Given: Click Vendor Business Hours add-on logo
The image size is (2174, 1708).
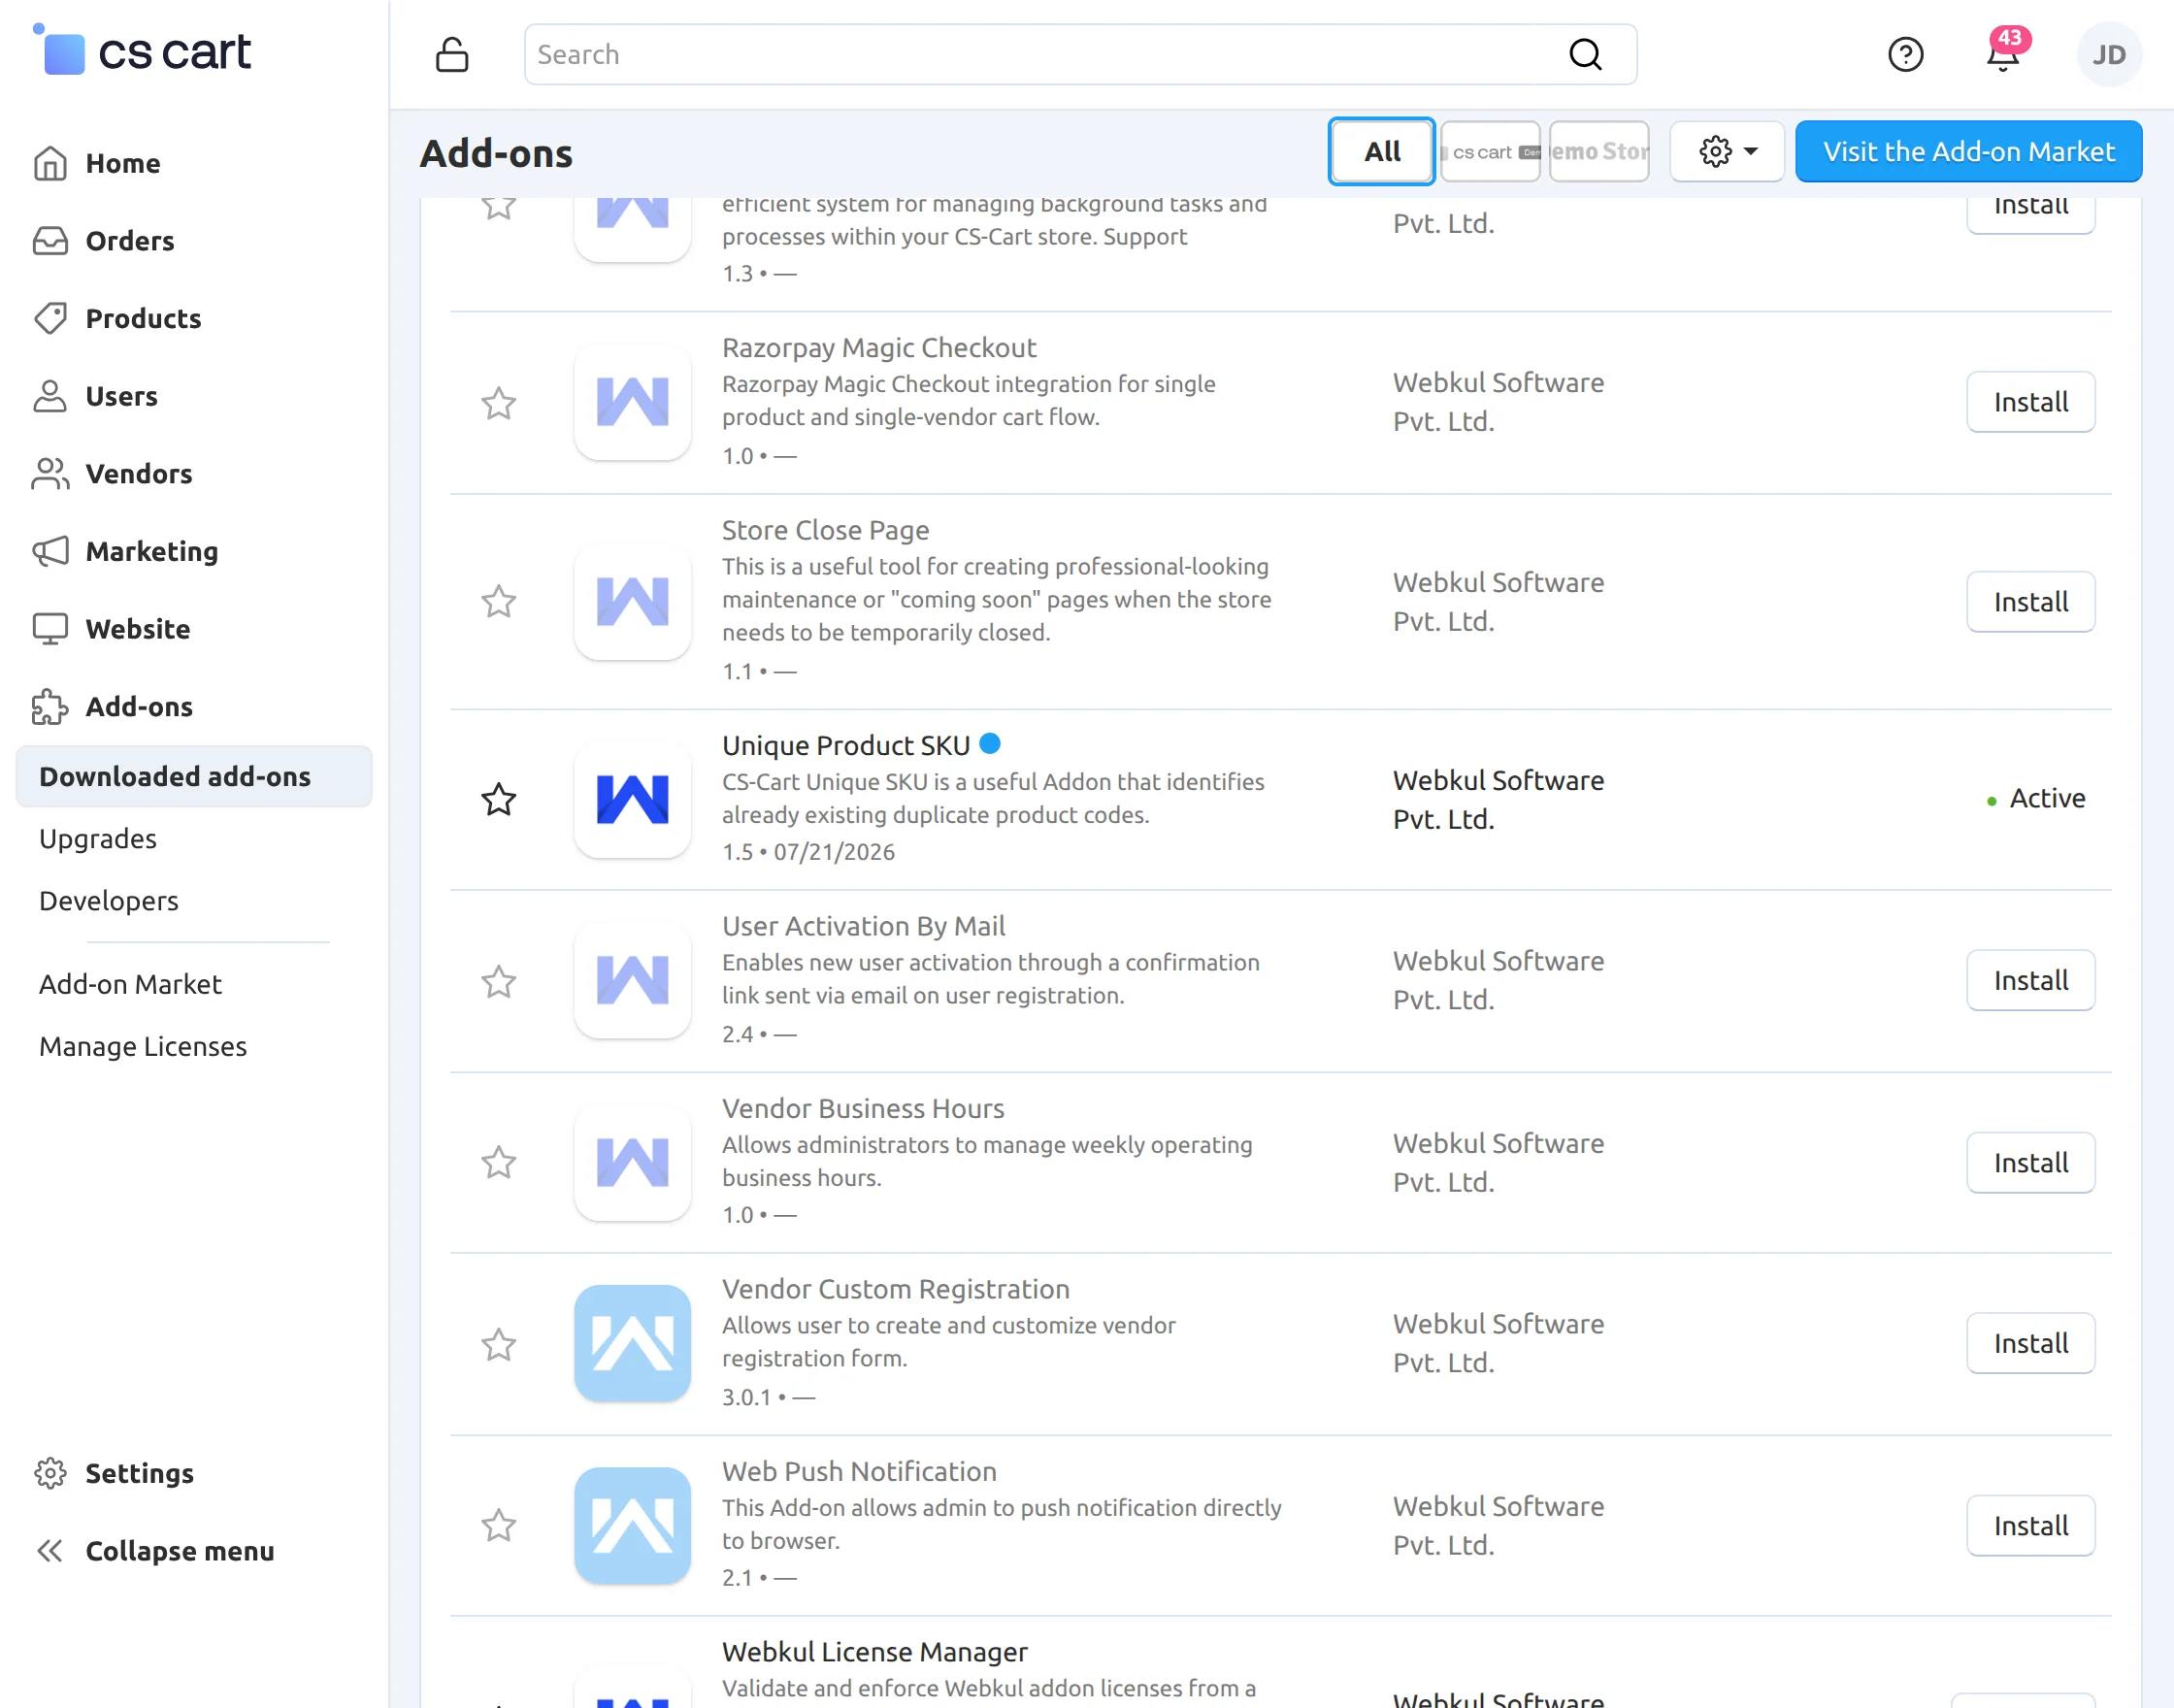Looking at the screenshot, I should point(632,1162).
